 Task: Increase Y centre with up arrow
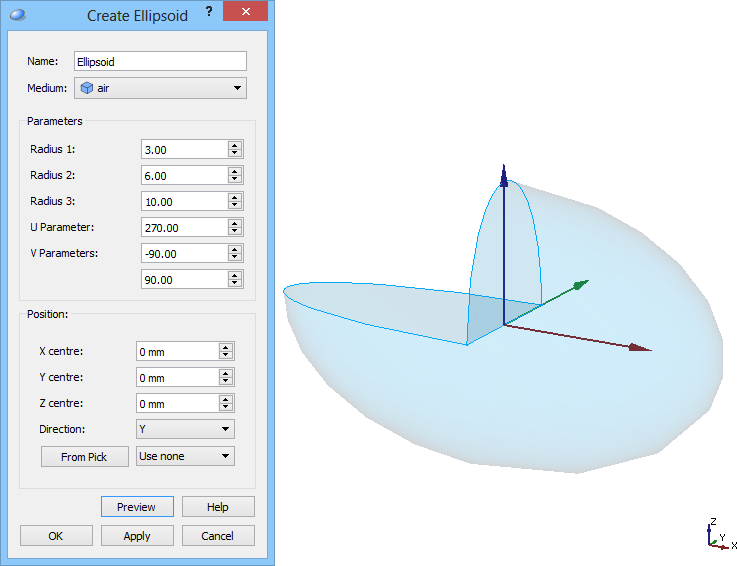tap(226, 373)
